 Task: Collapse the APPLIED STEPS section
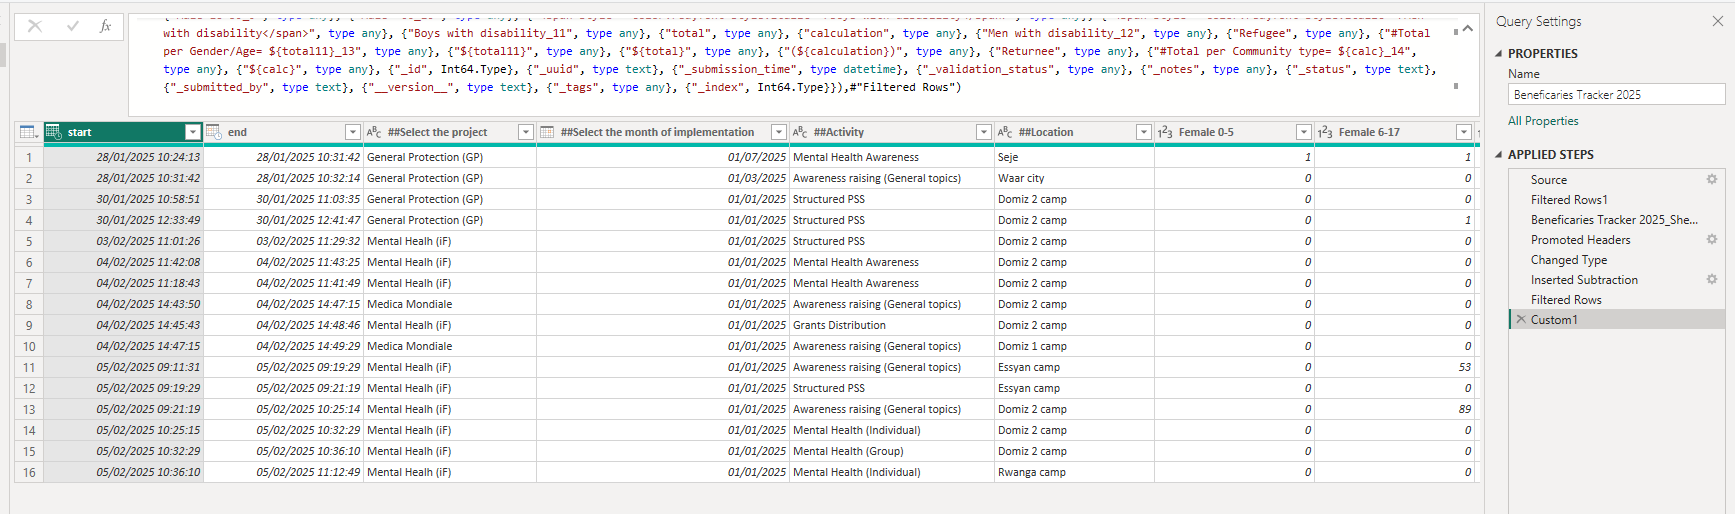pyautogui.click(x=1499, y=155)
